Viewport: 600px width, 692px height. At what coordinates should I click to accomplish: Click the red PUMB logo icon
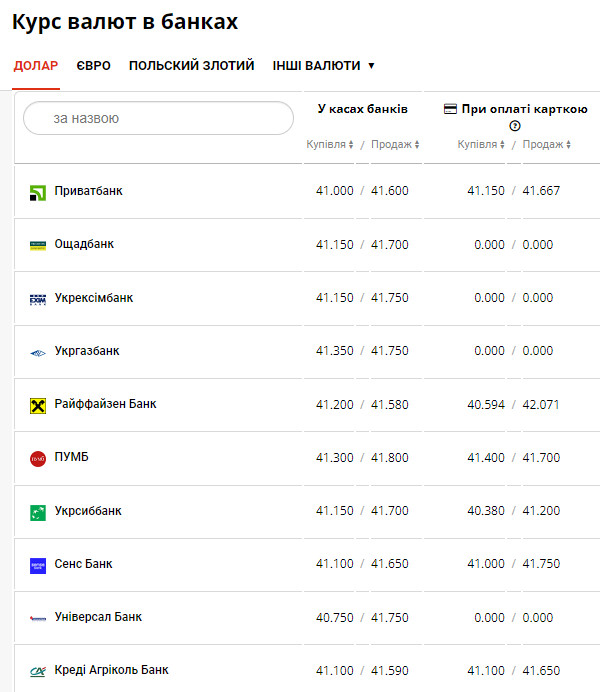pyautogui.click(x=38, y=458)
